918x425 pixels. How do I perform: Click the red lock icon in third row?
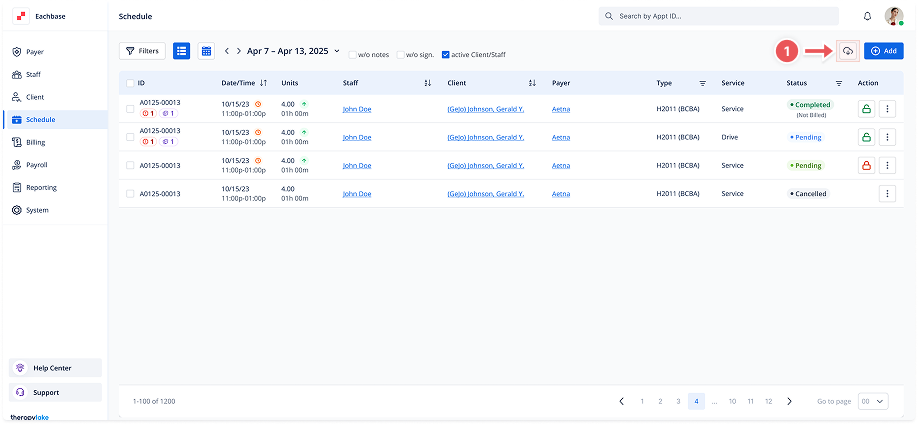pyautogui.click(x=866, y=165)
